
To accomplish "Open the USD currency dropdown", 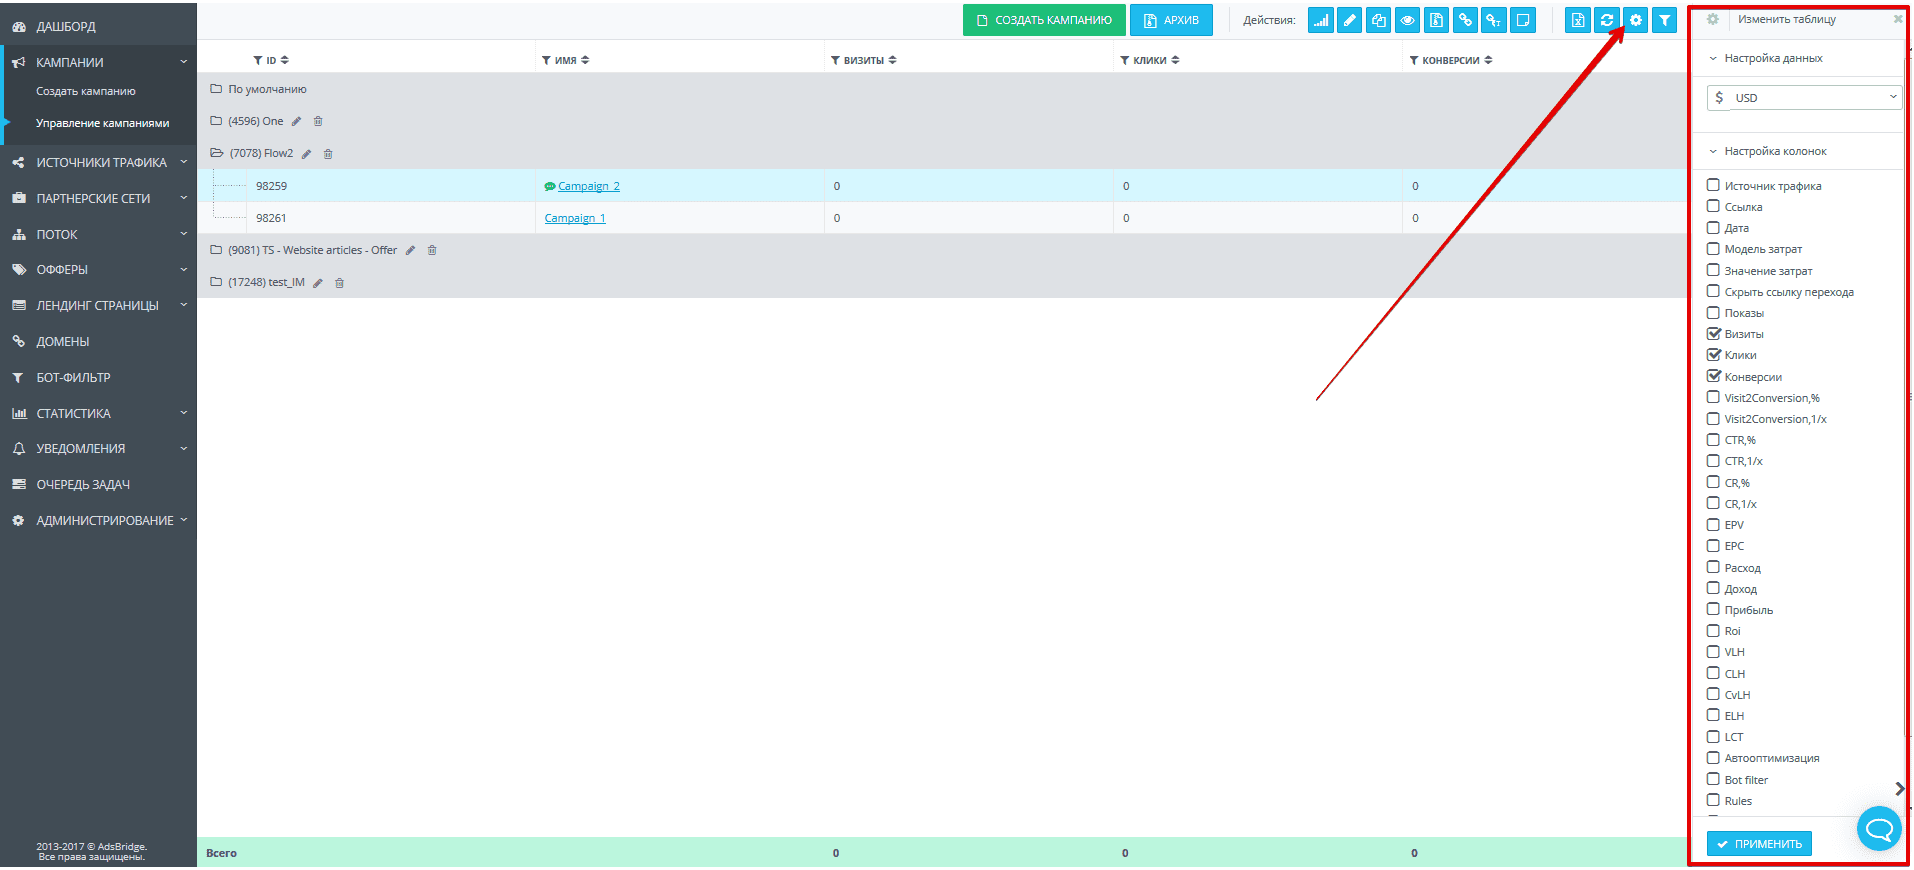I will click(x=1804, y=98).
